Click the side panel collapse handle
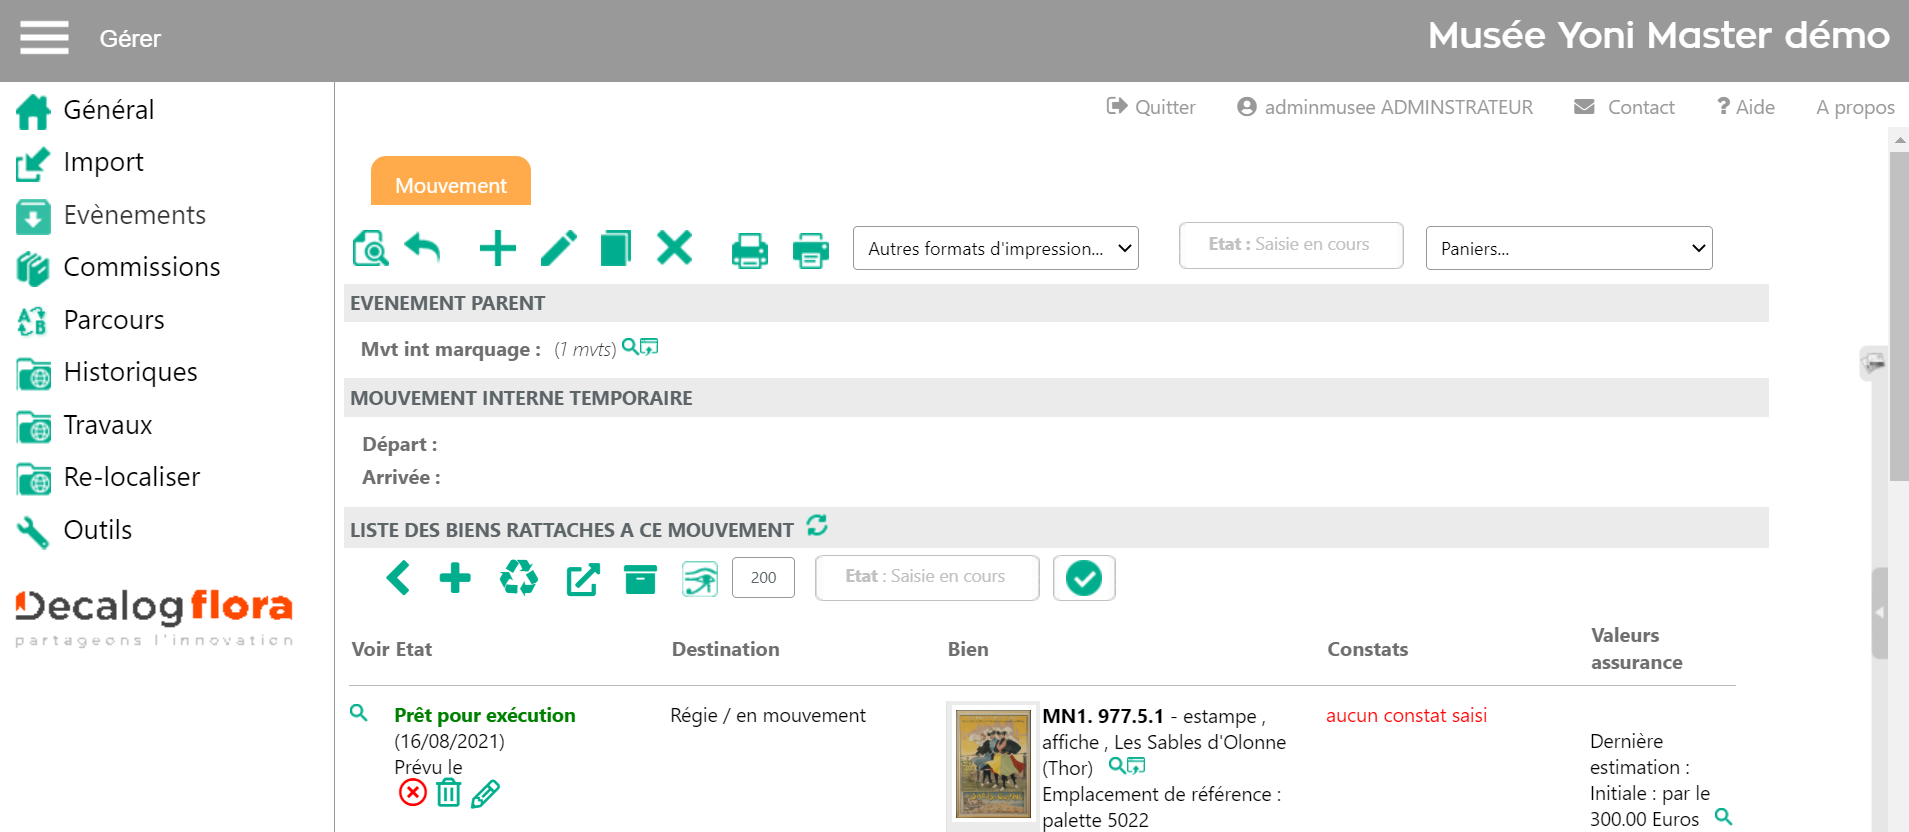Image resolution: width=1909 pixels, height=832 pixels. click(1880, 613)
